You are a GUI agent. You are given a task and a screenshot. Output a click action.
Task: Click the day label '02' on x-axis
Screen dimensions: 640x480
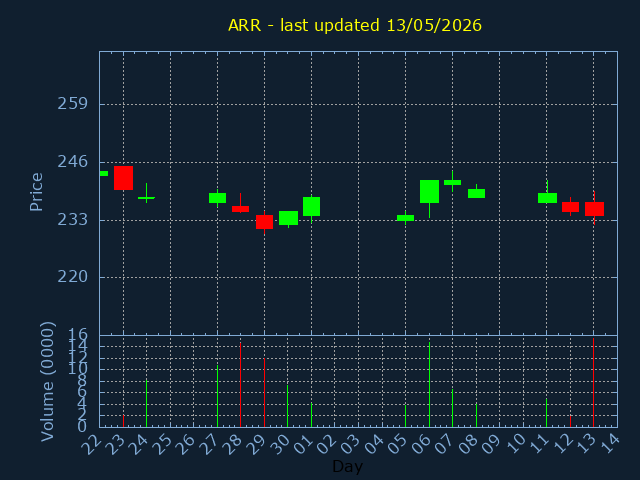(x=327, y=444)
